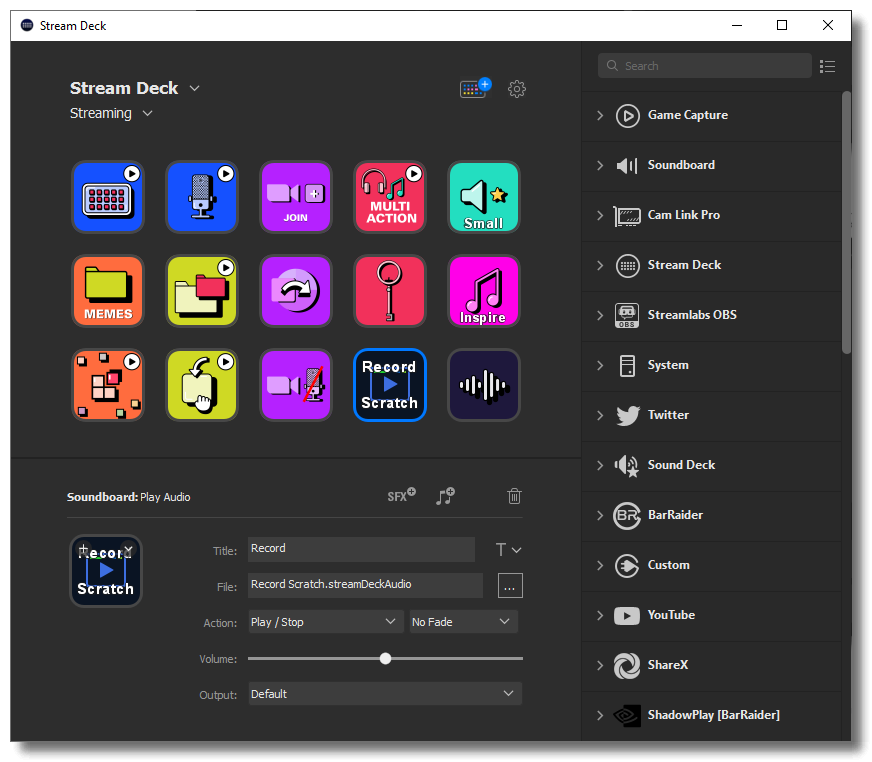Browse for audio file with ellipsis button
This screenshot has height=762, width=872.
coord(510,586)
